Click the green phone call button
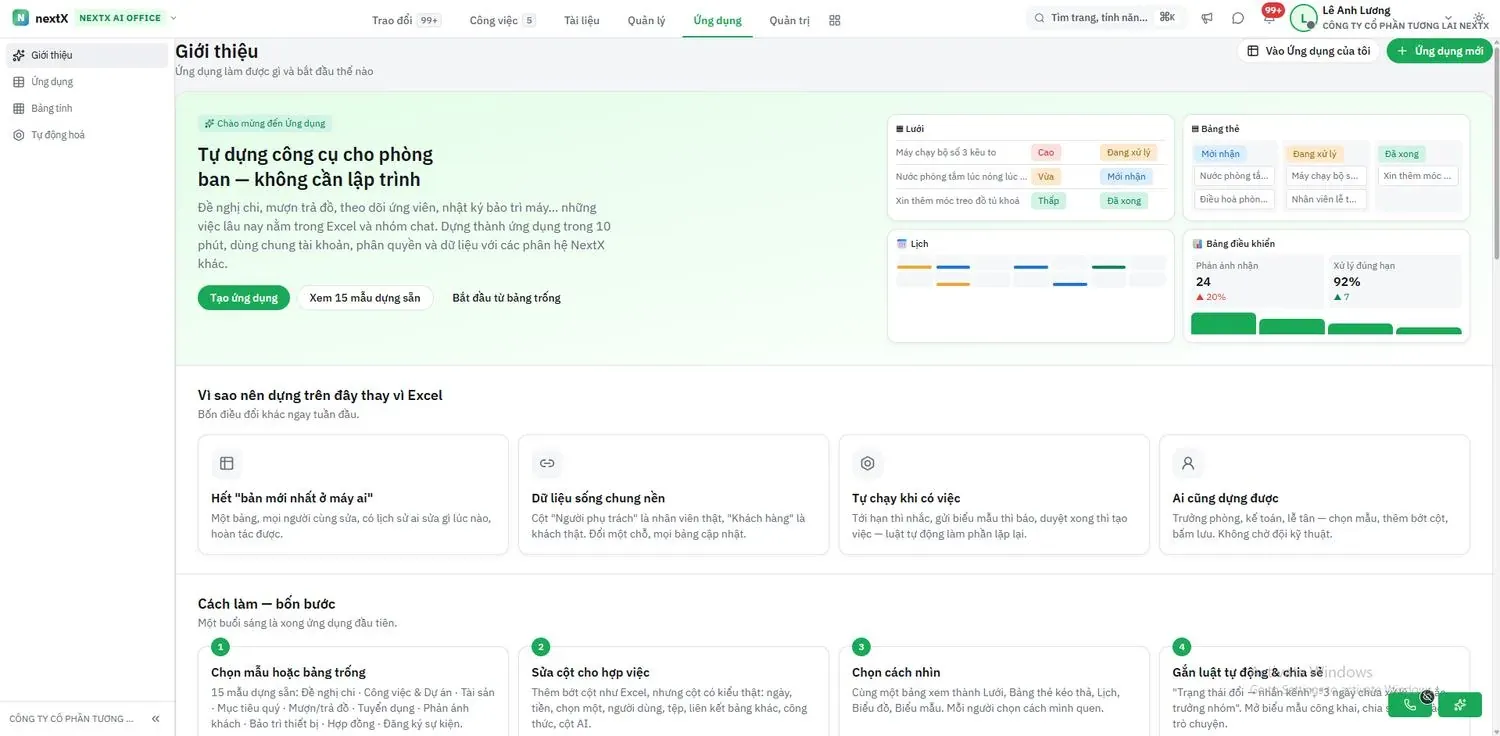The width and height of the screenshot is (1500, 736). coord(1410,705)
